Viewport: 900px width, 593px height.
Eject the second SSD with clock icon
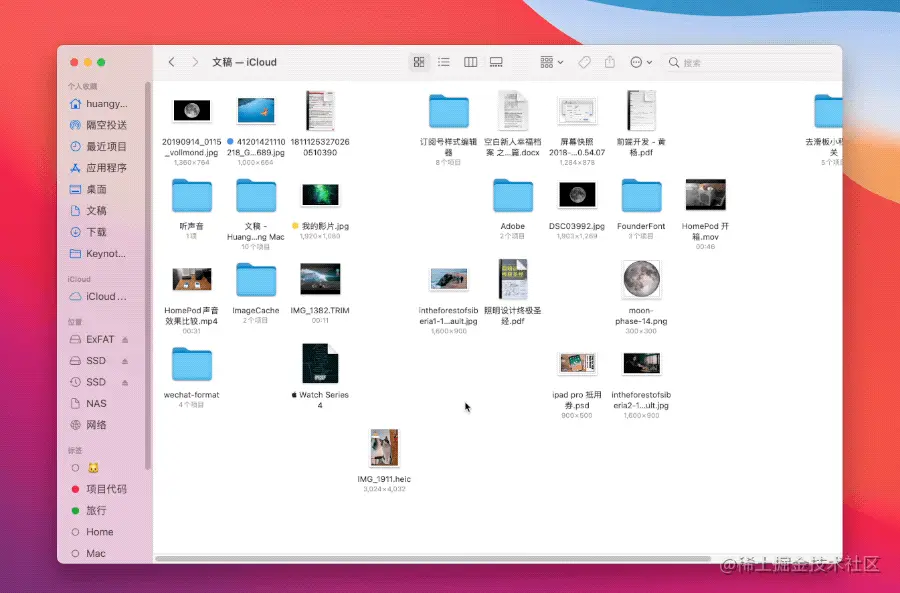click(125, 382)
